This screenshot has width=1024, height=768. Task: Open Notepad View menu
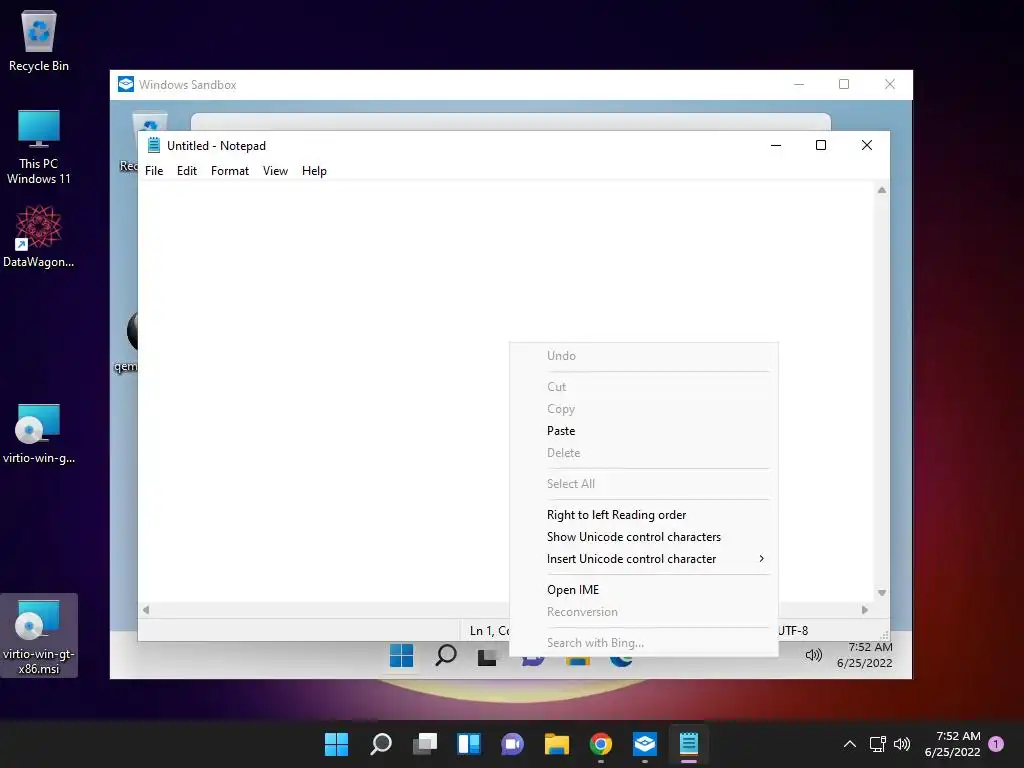pyautogui.click(x=275, y=170)
